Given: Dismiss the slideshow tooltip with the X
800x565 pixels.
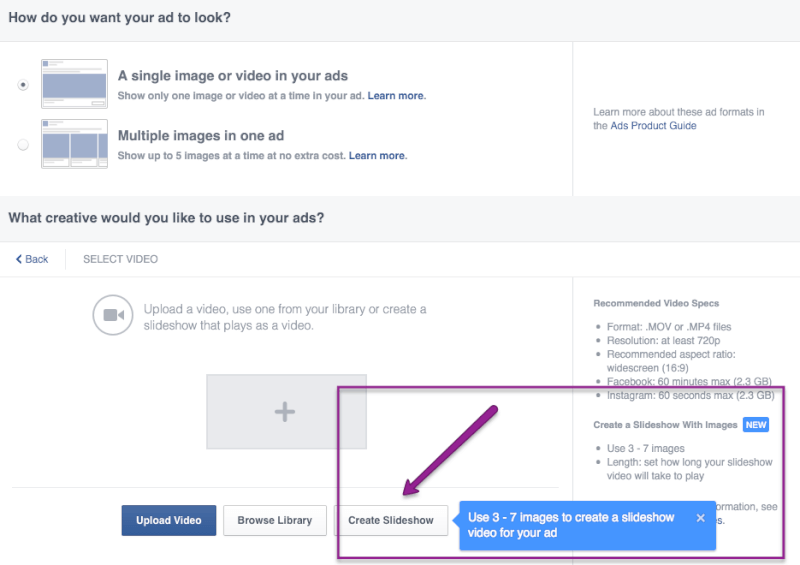Looking at the screenshot, I should tap(700, 518).
